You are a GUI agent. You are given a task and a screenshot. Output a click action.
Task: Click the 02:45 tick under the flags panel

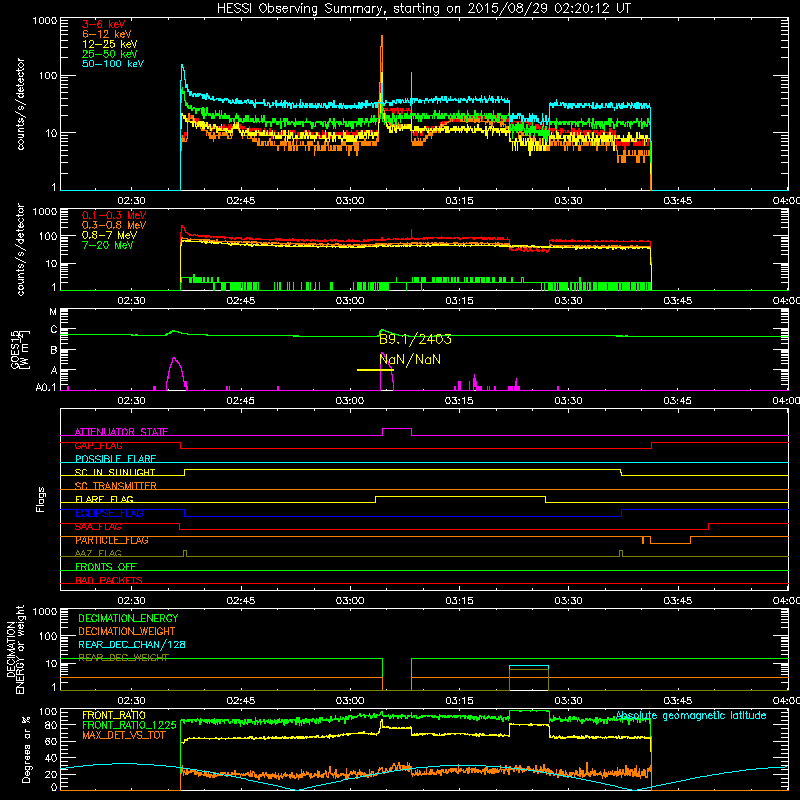coord(241,601)
